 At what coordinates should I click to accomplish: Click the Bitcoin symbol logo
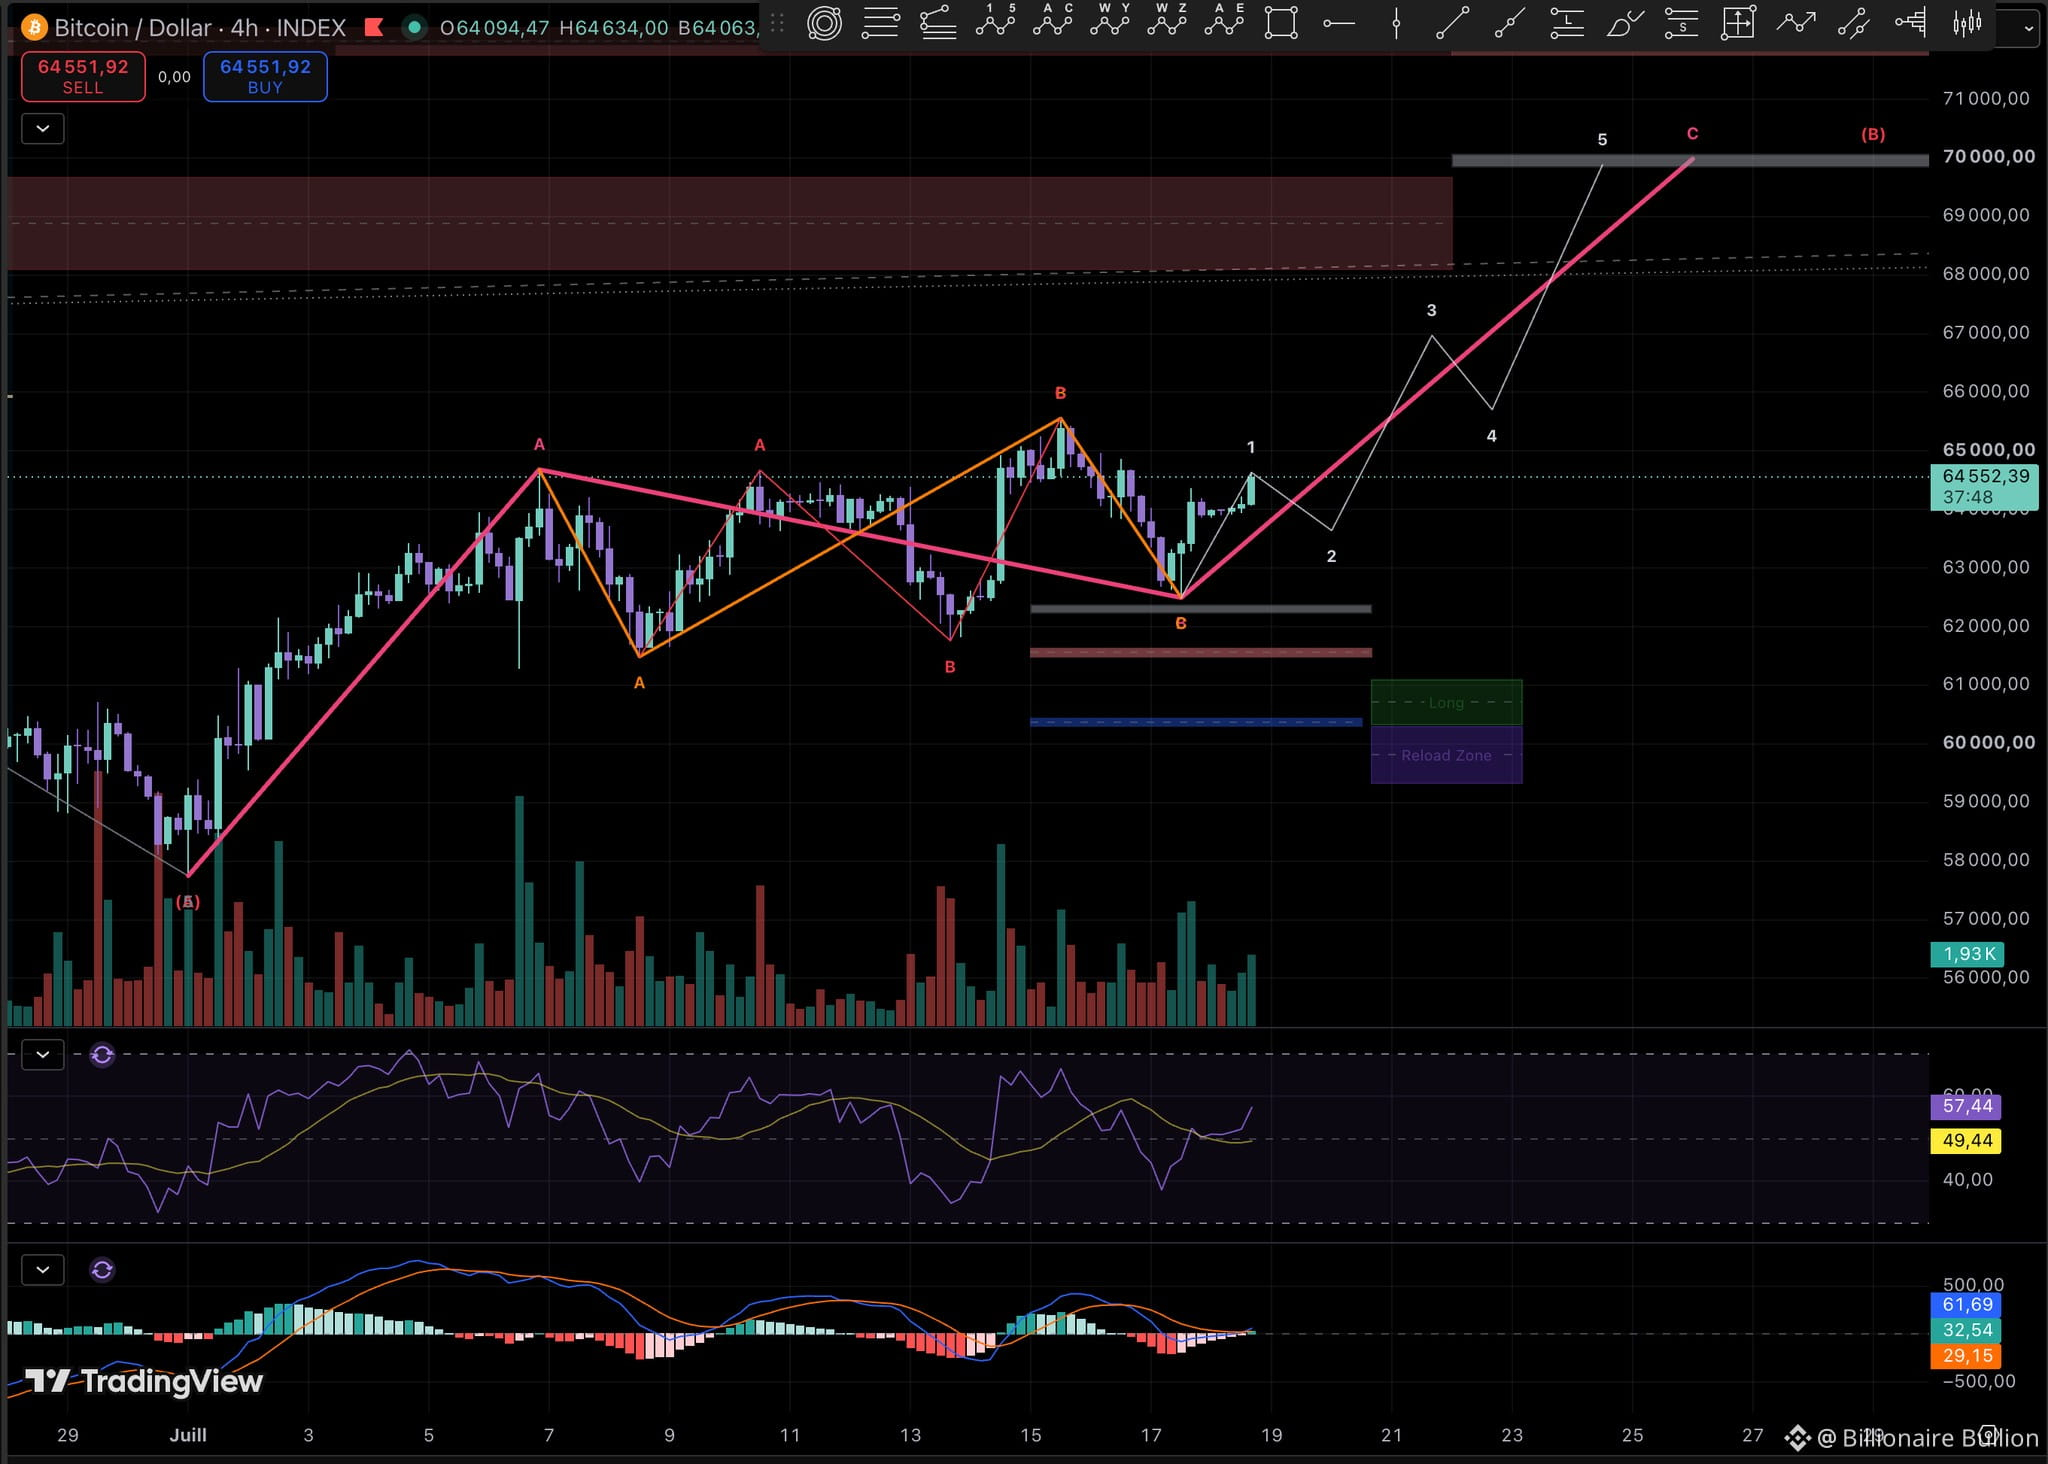pos(35,27)
